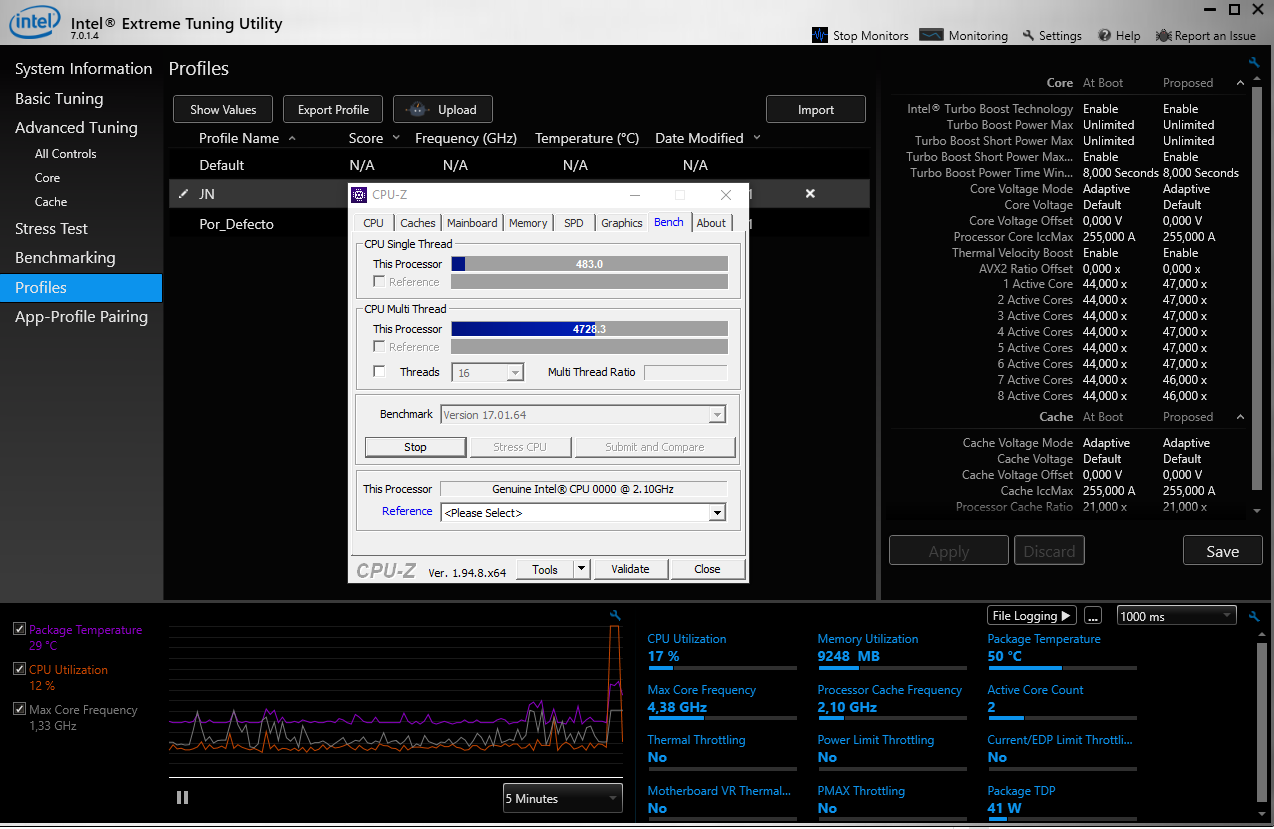Pause the monitoring graph

(182, 797)
